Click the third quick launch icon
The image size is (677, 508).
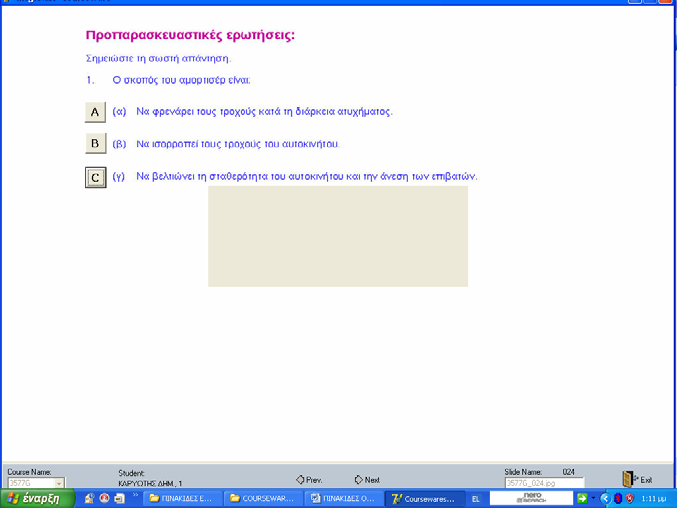point(119,499)
